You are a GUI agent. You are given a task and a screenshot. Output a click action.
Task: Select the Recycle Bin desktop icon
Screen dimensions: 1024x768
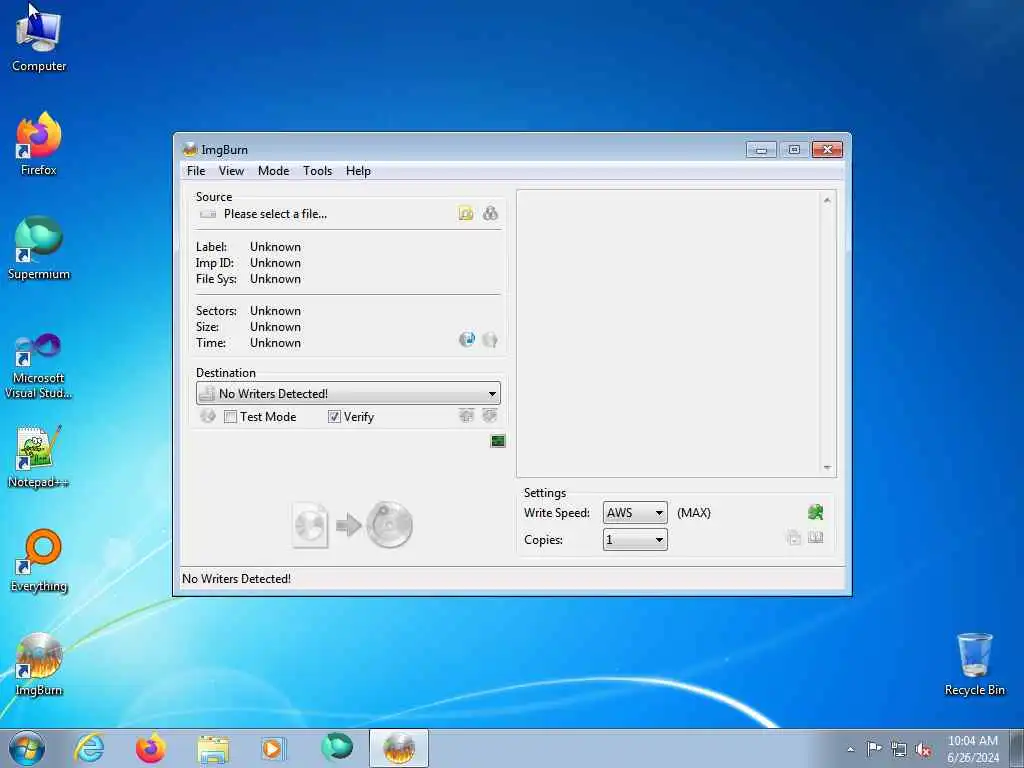(974, 665)
